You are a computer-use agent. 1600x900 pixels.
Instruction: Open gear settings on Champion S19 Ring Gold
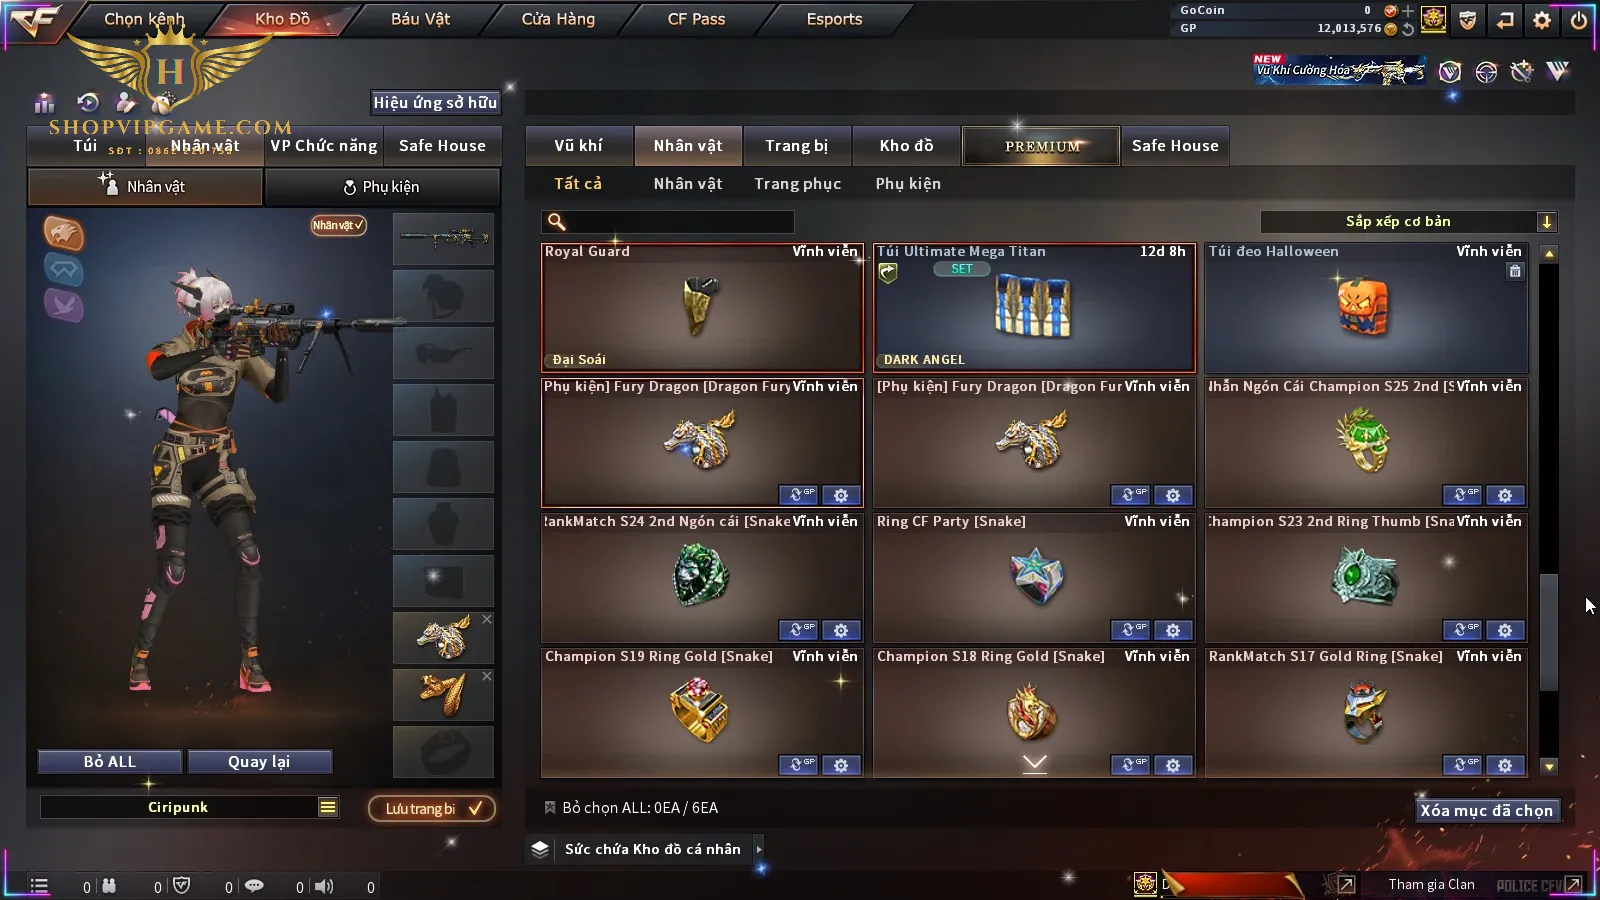(841, 765)
